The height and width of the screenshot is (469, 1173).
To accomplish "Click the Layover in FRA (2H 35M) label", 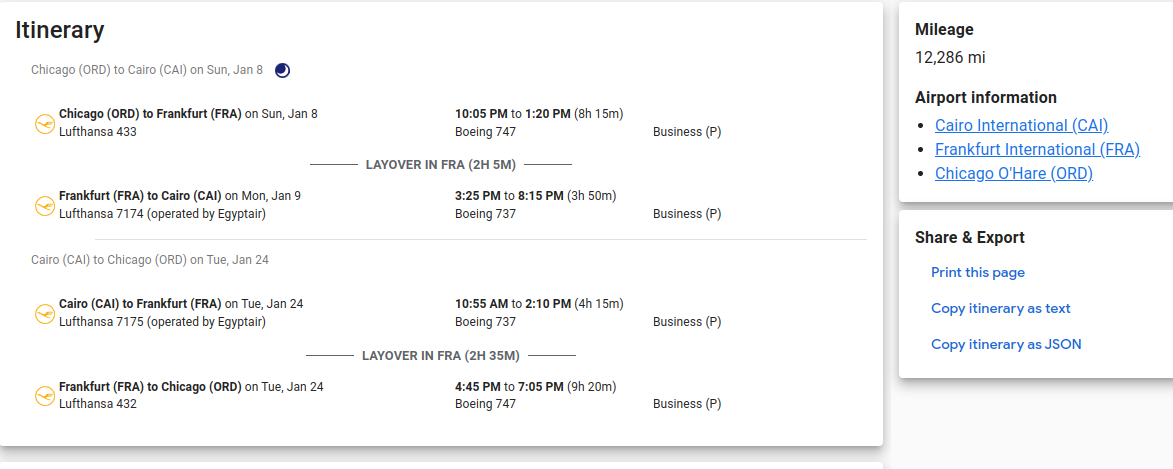I will (x=441, y=355).
